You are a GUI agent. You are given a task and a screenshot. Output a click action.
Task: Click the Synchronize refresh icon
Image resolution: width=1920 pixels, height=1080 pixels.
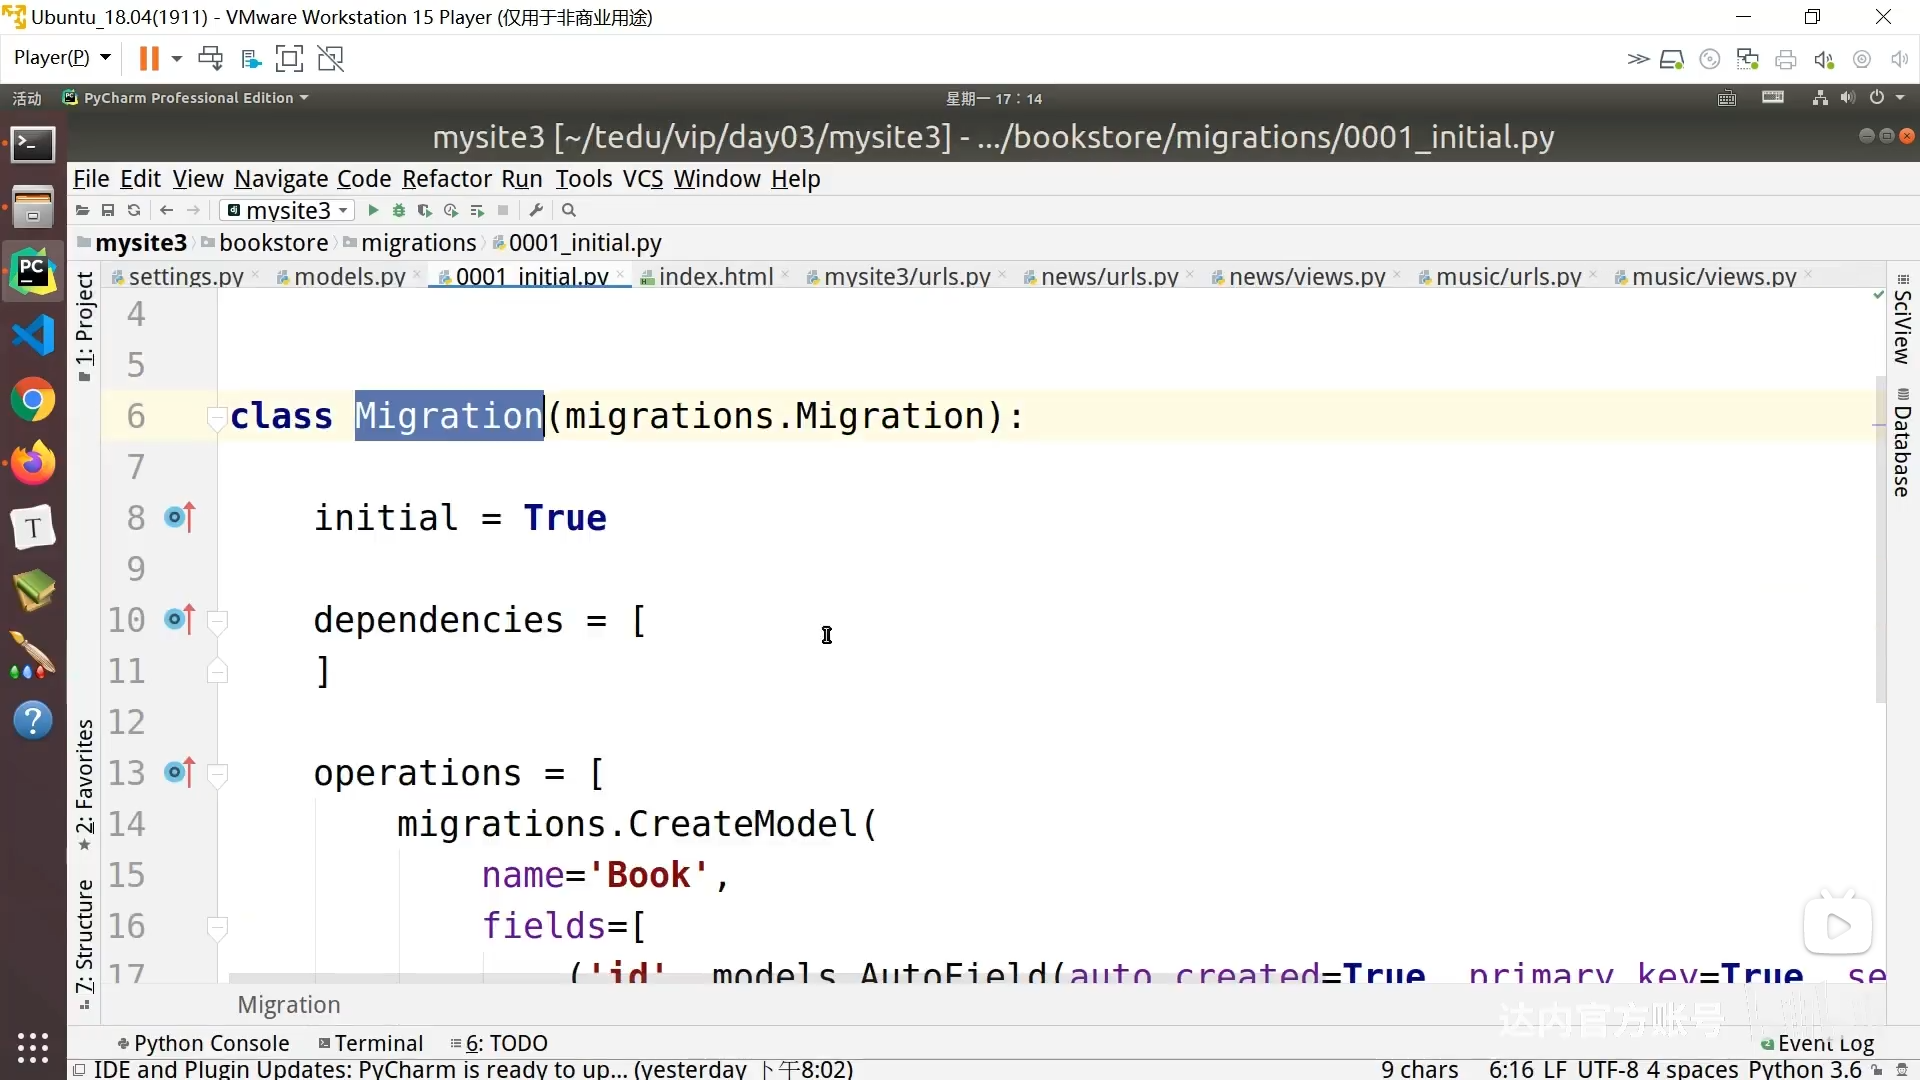coord(134,210)
